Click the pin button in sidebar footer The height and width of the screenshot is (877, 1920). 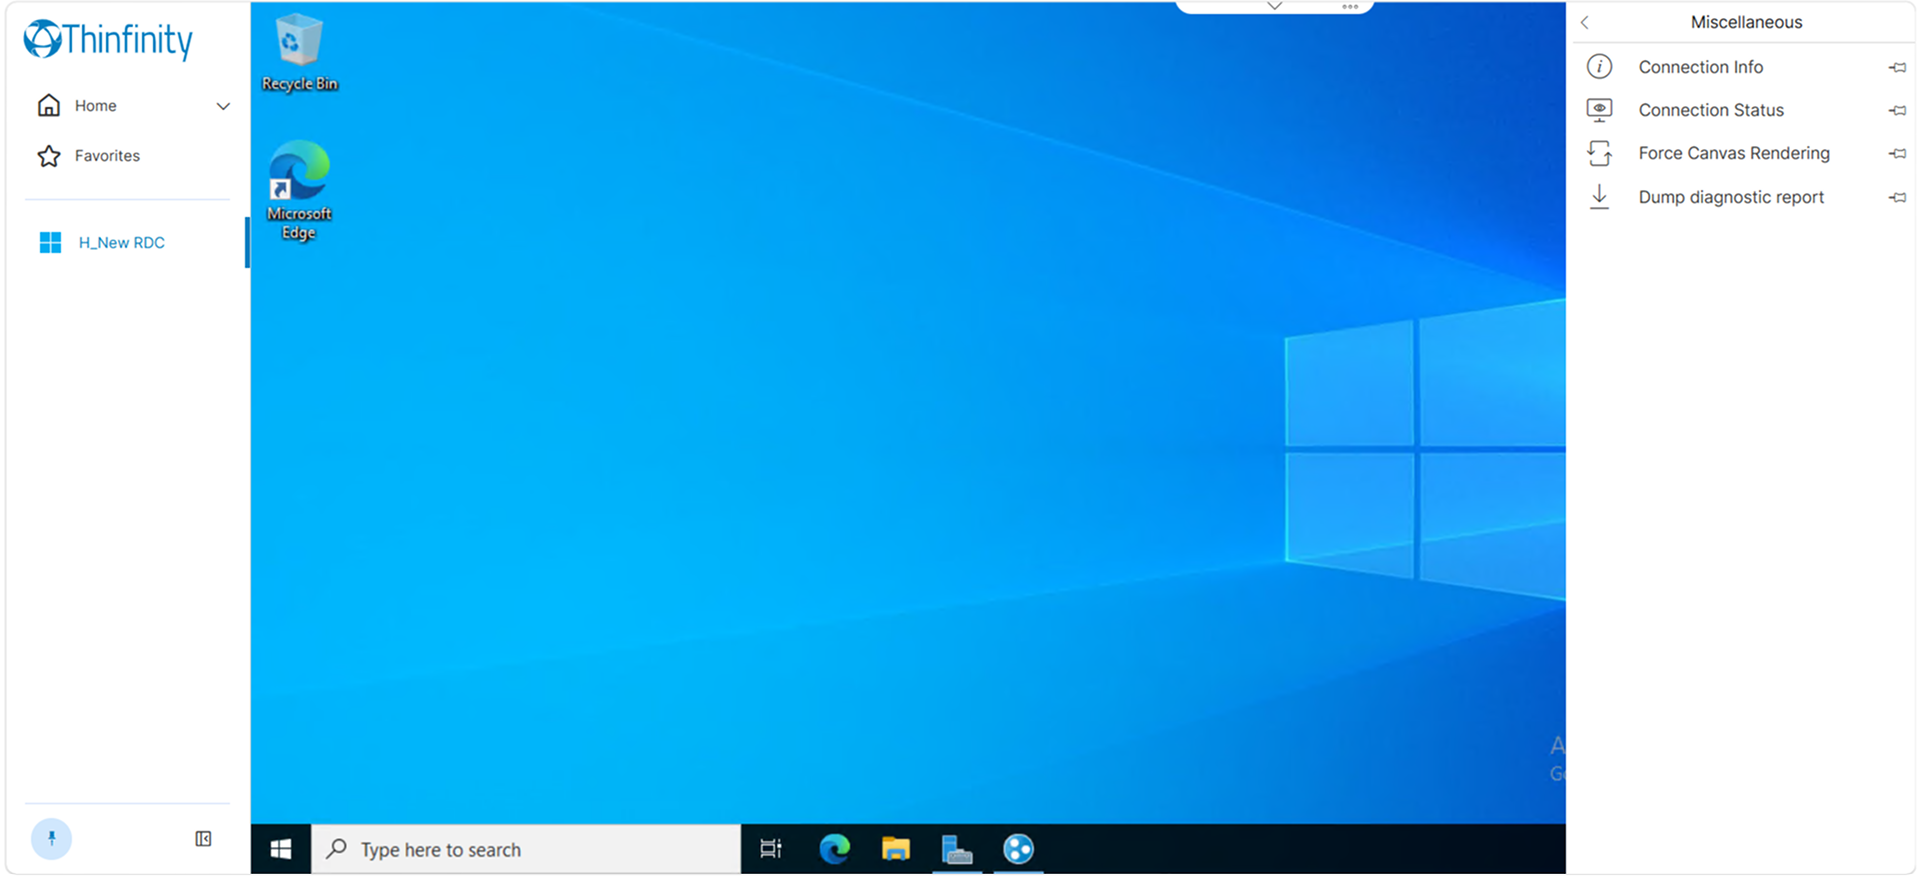(51, 839)
